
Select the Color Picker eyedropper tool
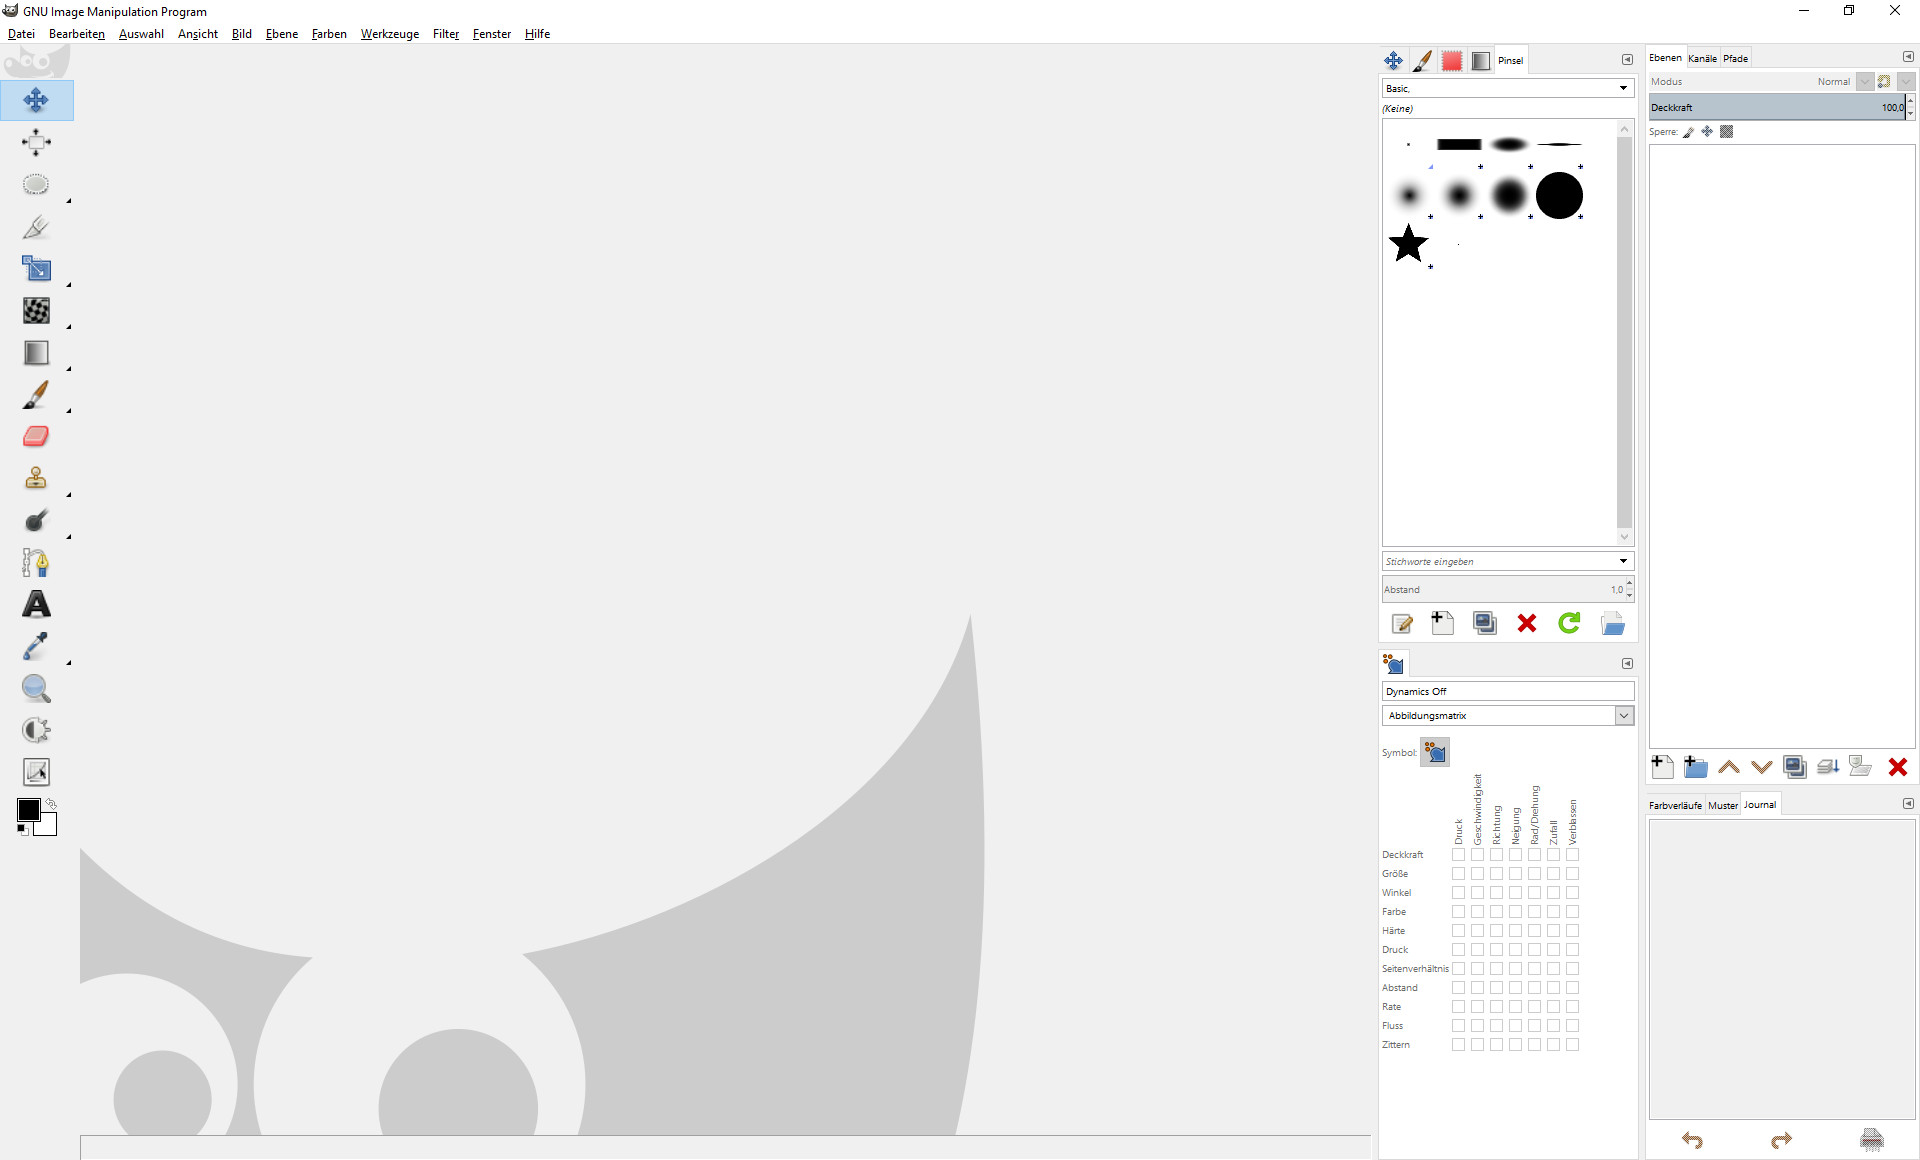coord(36,646)
